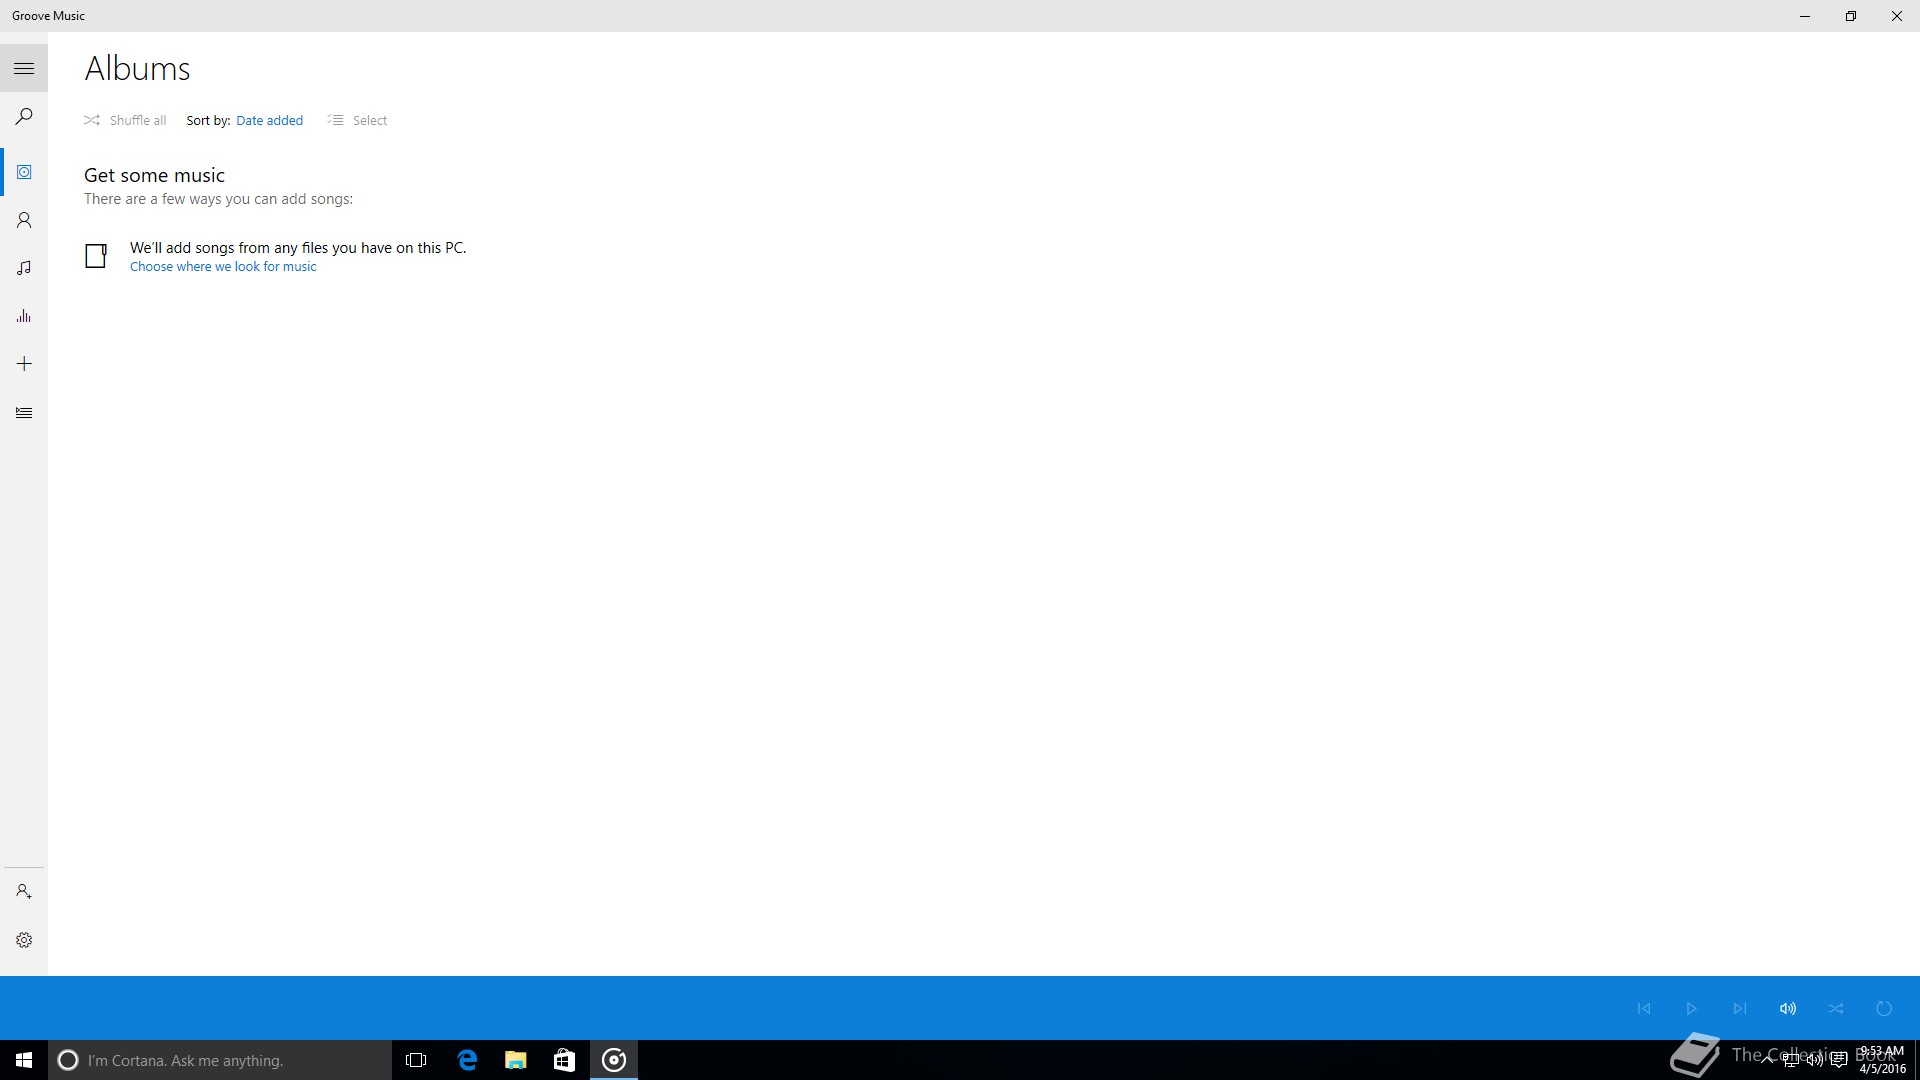This screenshot has width=1920, height=1080.
Task: Open the playlists list icon in sidebar
Action: 24,412
